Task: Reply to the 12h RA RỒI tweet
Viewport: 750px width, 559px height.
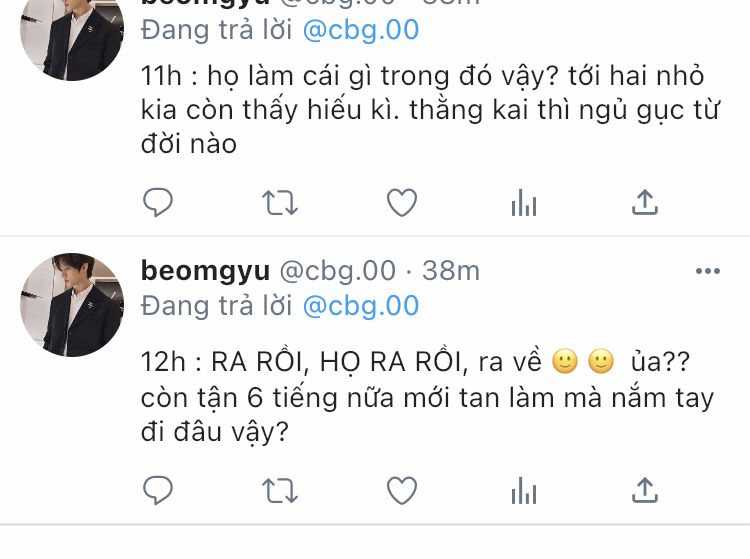Action: 158,490
